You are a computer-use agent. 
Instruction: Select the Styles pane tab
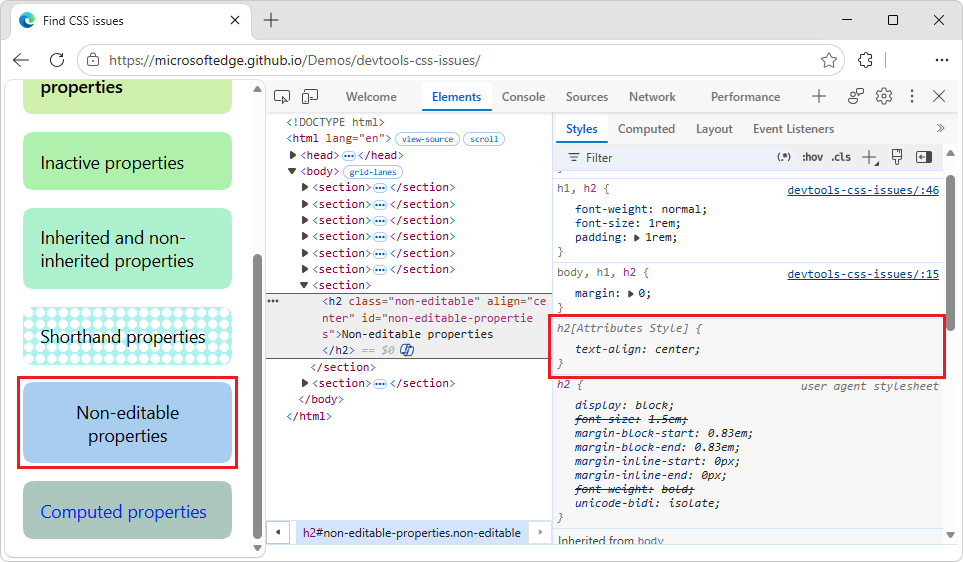(x=581, y=129)
